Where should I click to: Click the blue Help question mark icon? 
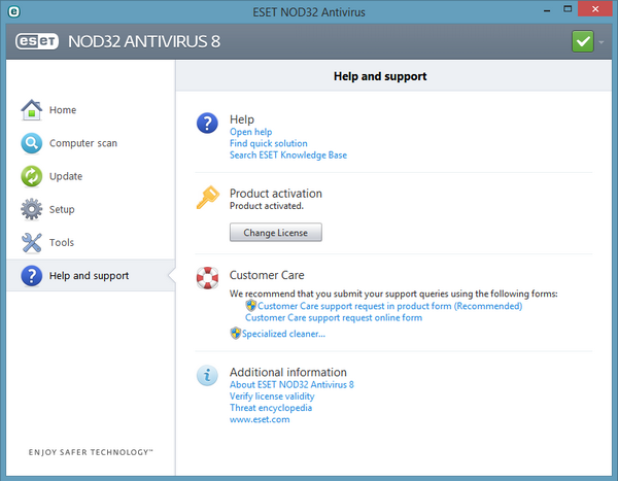[x=207, y=123]
